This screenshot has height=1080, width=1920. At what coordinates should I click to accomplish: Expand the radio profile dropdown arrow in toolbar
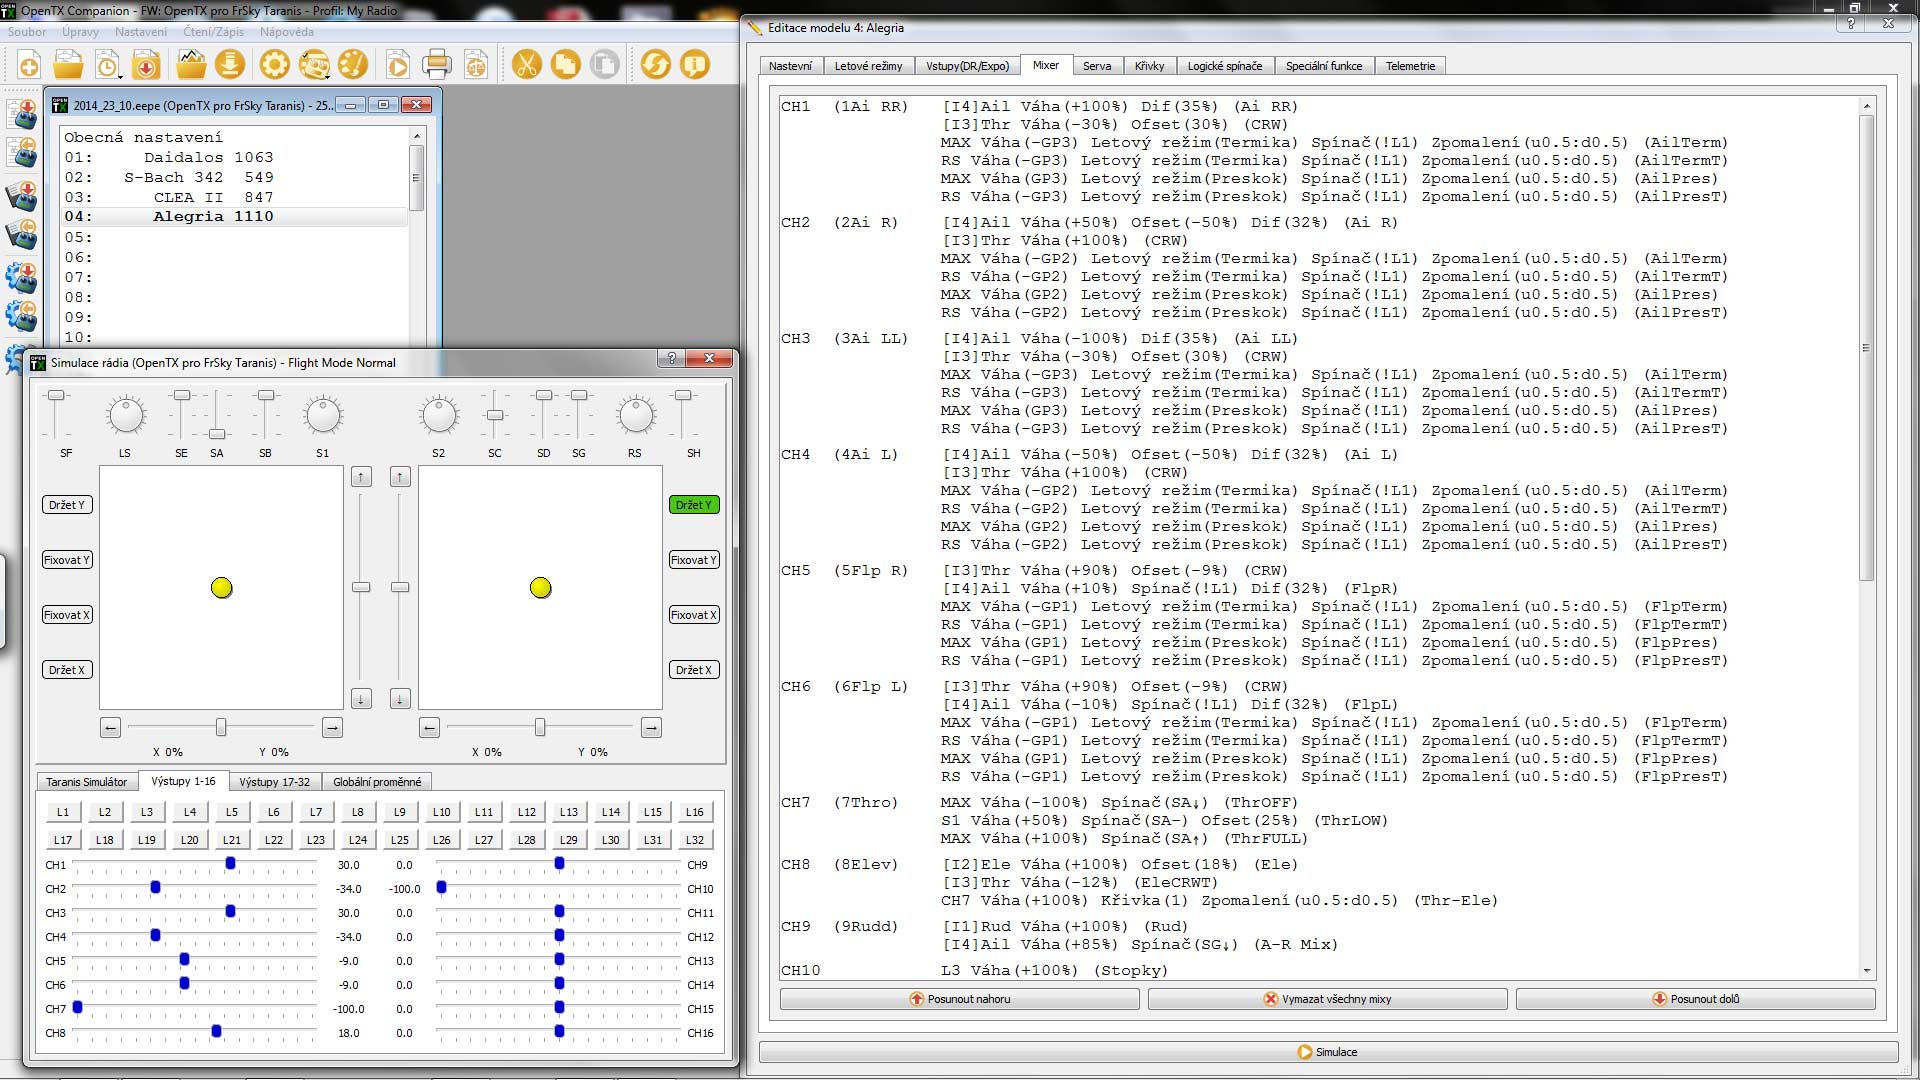[328, 76]
